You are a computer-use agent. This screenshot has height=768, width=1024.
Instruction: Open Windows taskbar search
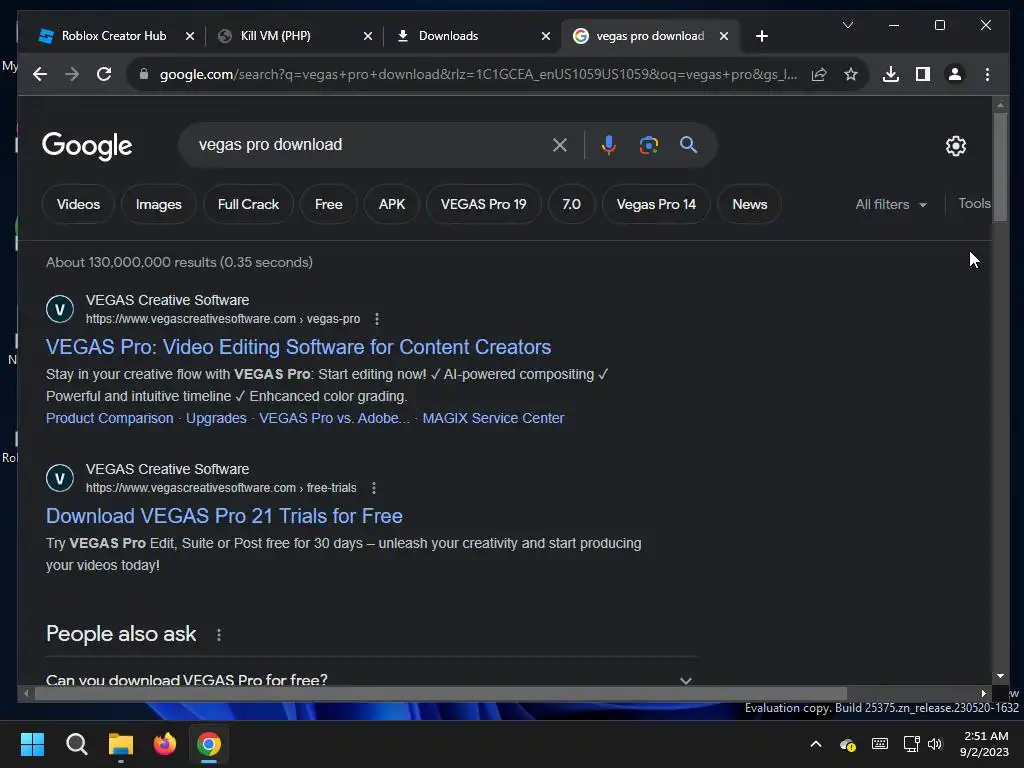[x=76, y=744]
